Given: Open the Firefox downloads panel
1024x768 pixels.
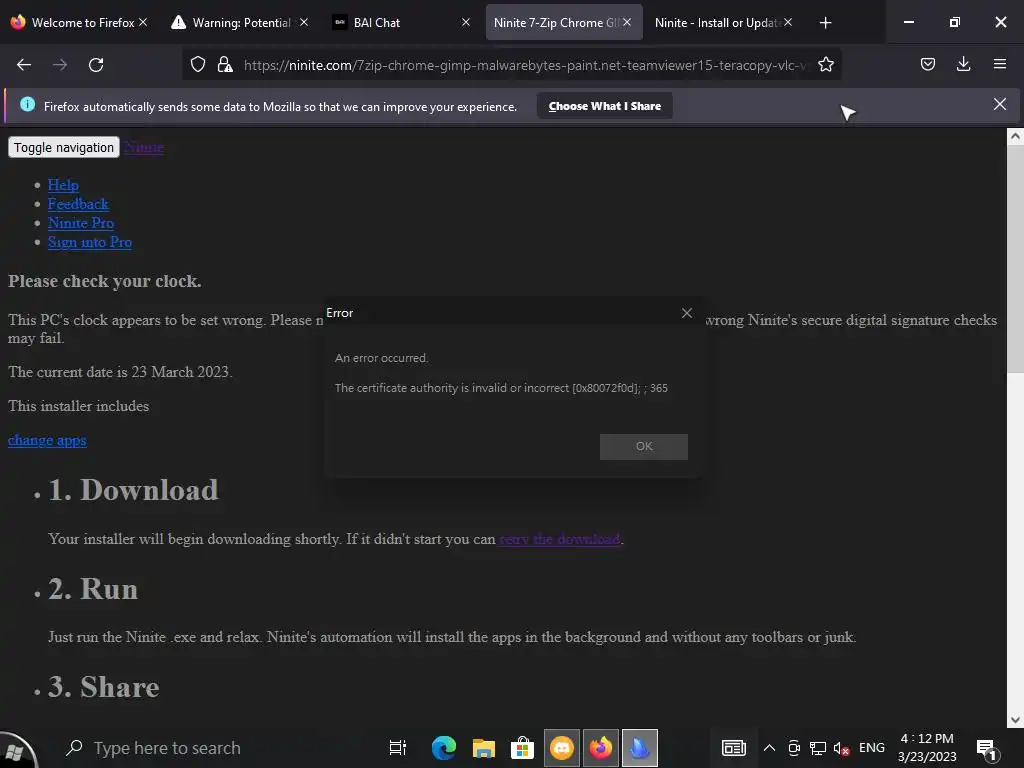Looking at the screenshot, I should point(963,64).
